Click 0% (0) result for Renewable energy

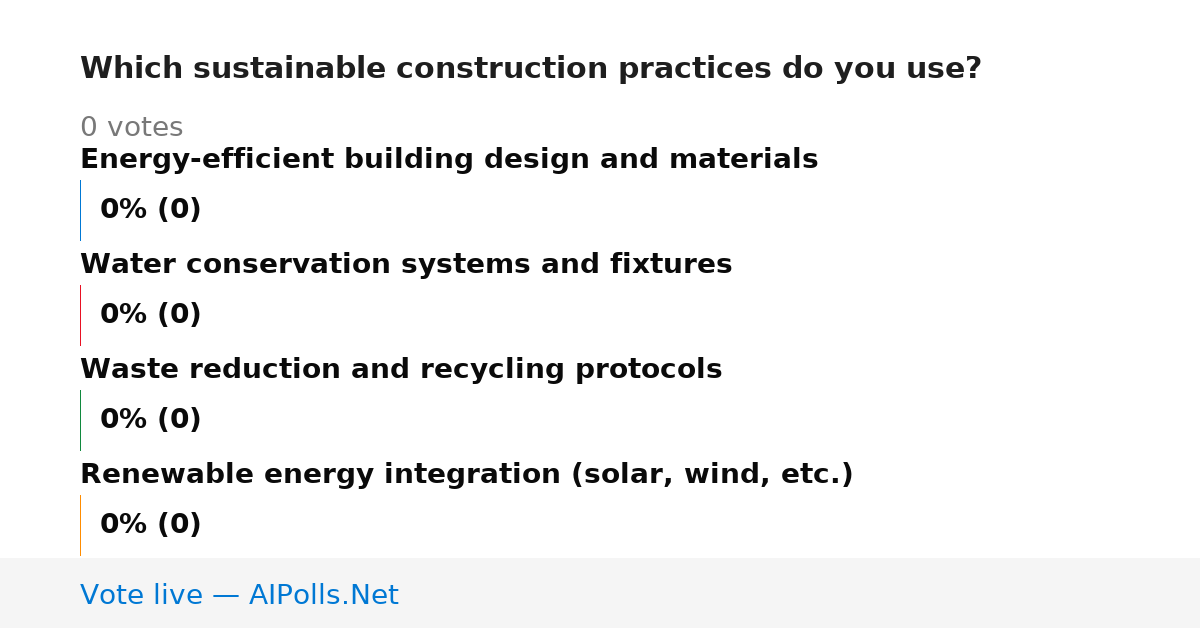pos(151,525)
